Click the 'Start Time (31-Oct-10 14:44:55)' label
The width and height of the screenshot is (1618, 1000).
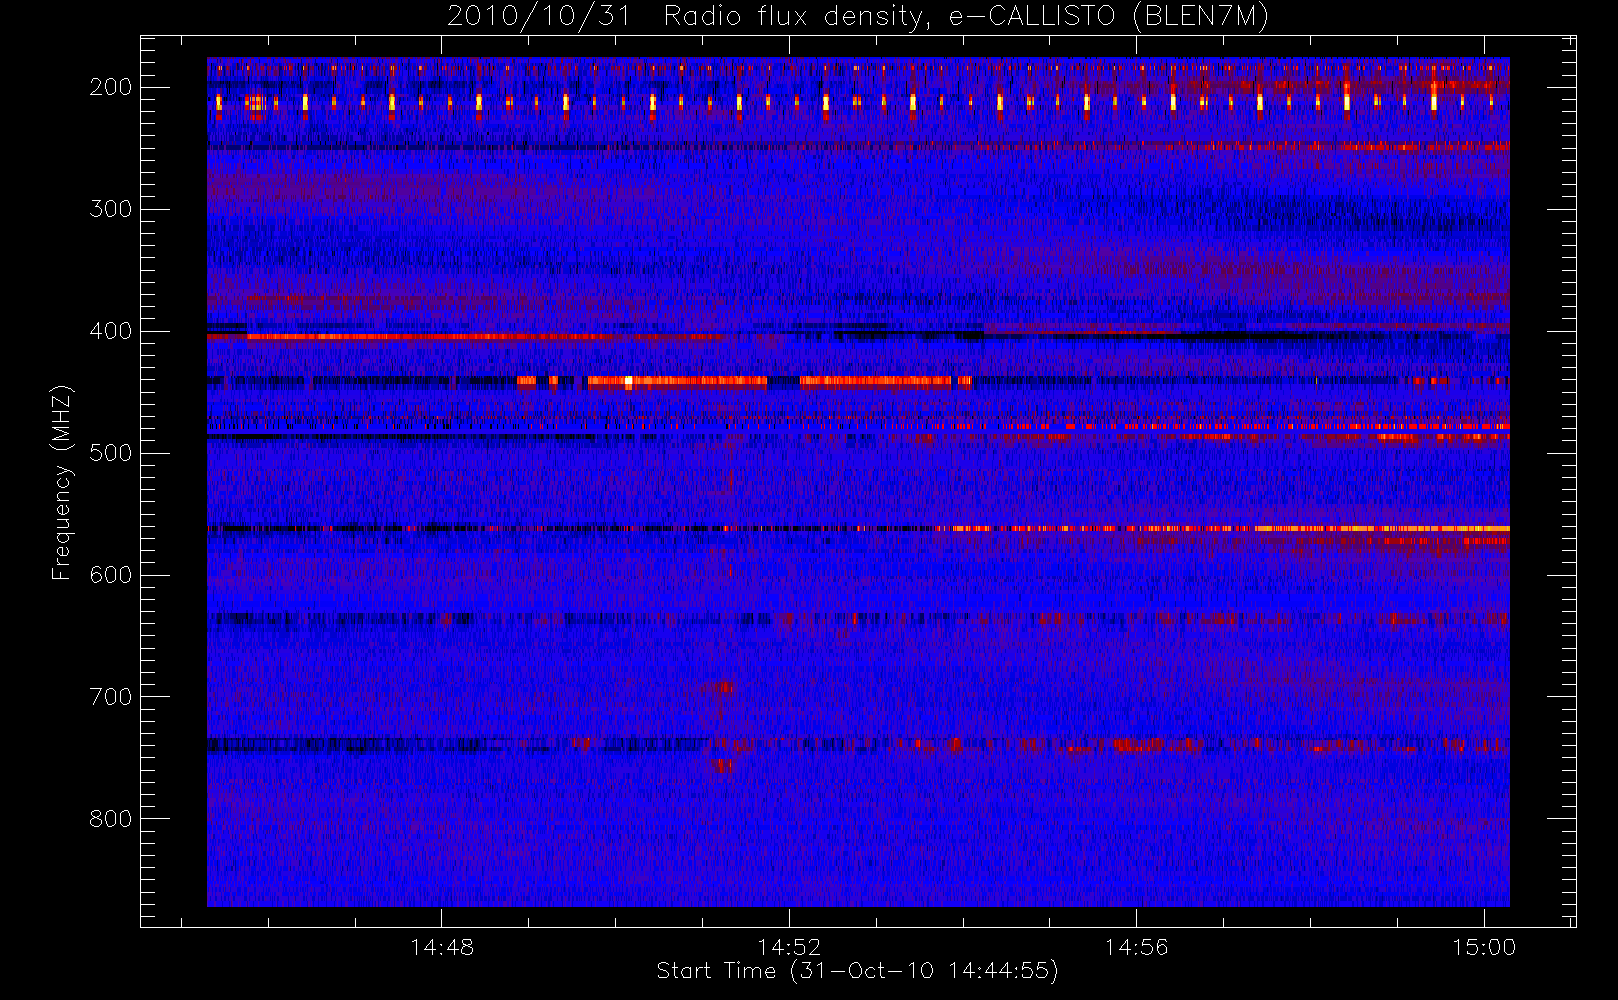[x=857, y=971]
